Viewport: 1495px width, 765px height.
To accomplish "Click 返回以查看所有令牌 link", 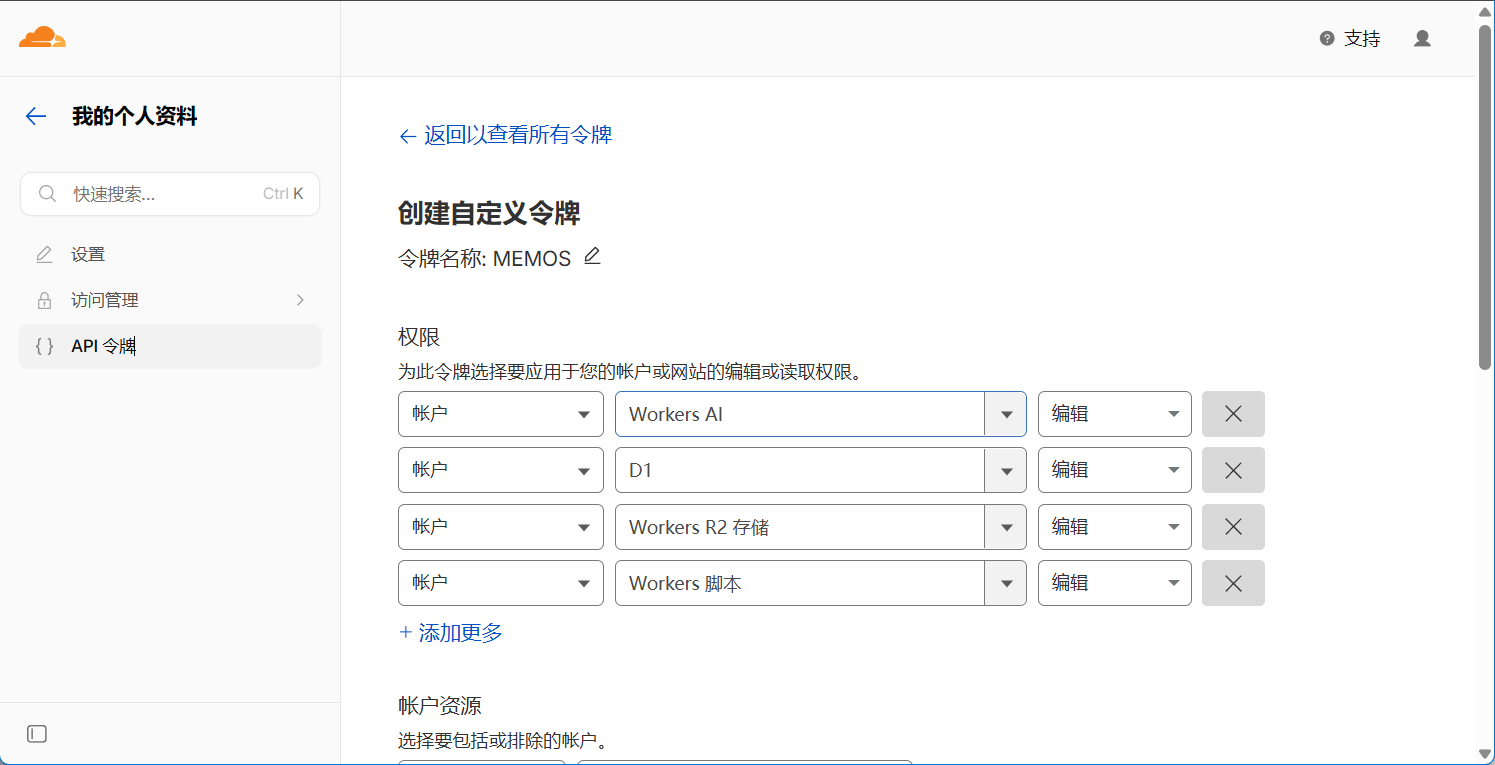I will 506,135.
